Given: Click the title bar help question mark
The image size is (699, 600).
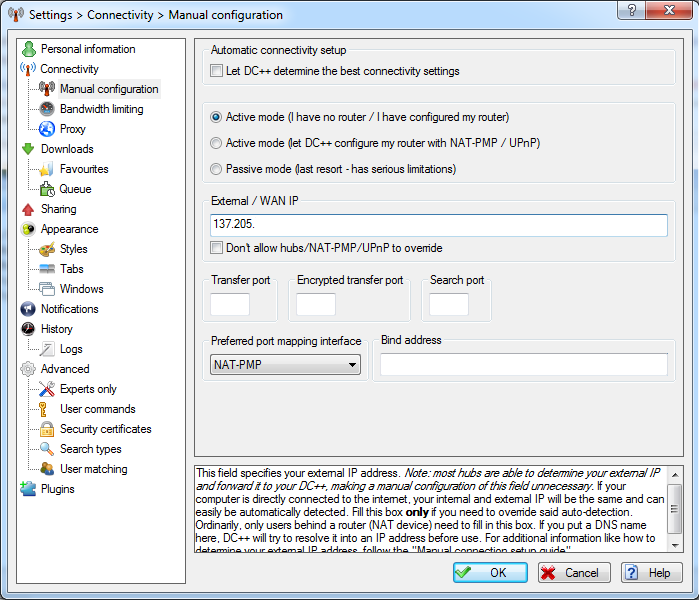Looking at the screenshot, I should [x=631, y=10].
